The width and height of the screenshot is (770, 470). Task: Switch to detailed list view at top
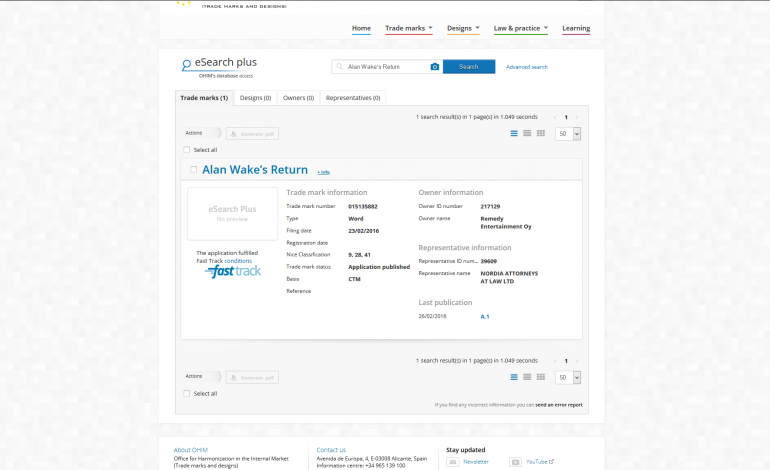tap(515, 133)
